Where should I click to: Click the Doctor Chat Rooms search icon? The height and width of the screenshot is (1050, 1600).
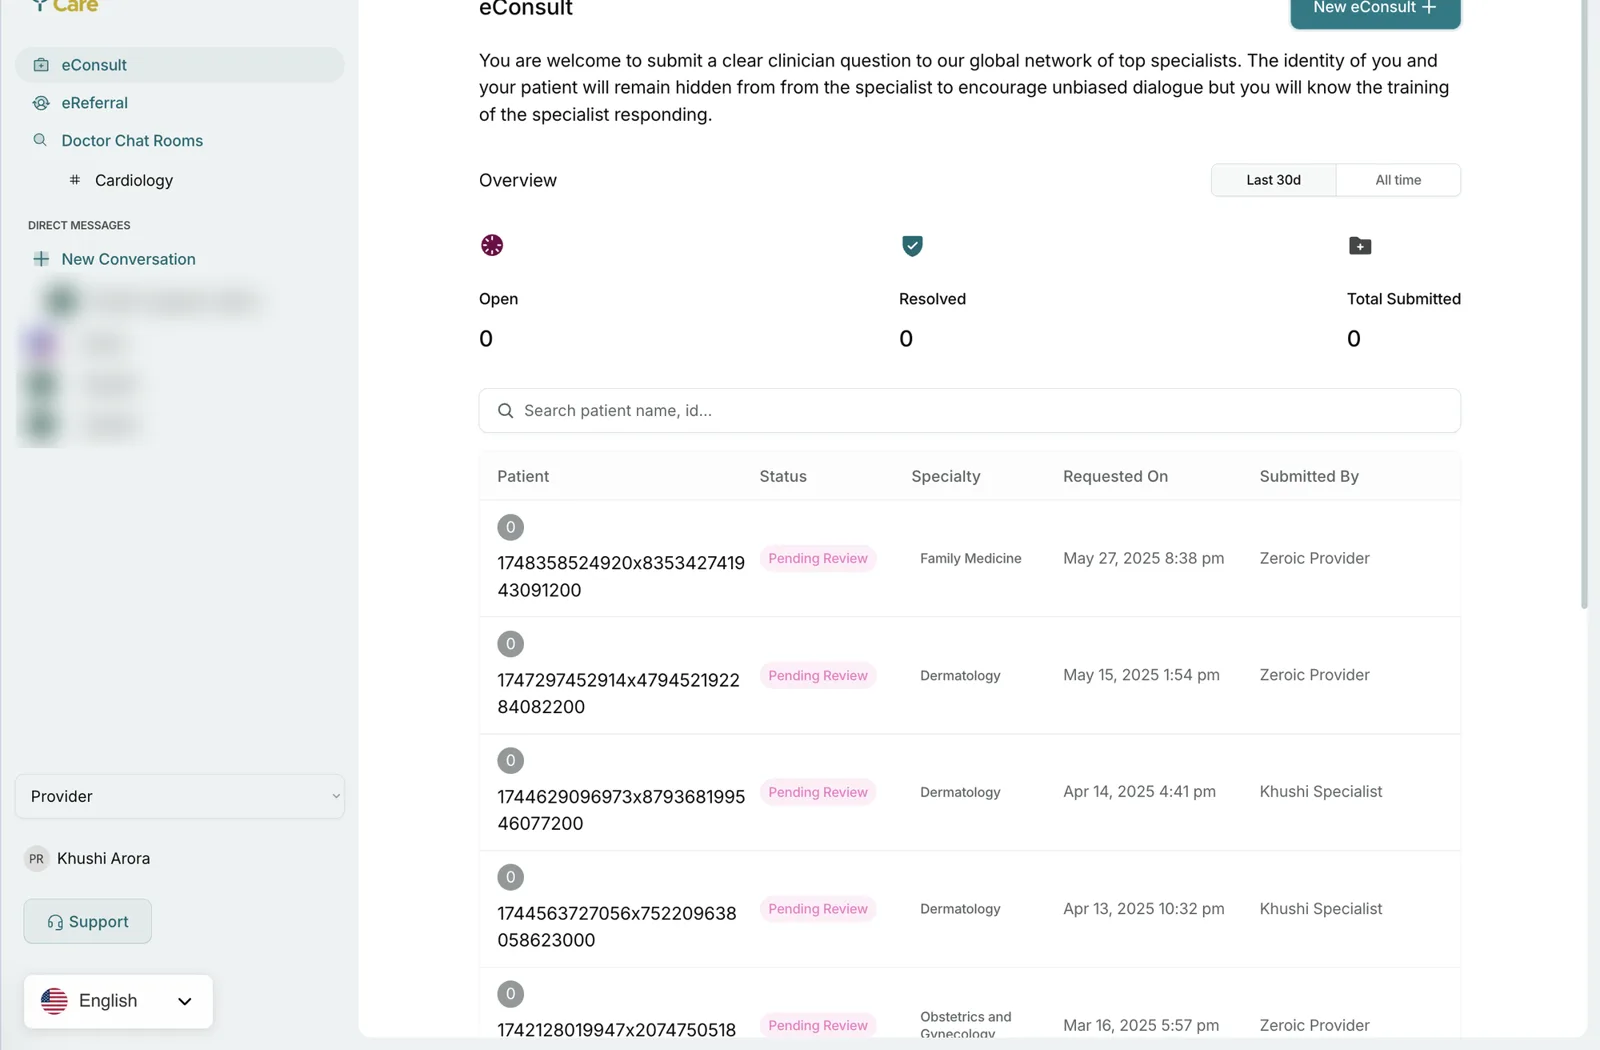click(40, 140)
